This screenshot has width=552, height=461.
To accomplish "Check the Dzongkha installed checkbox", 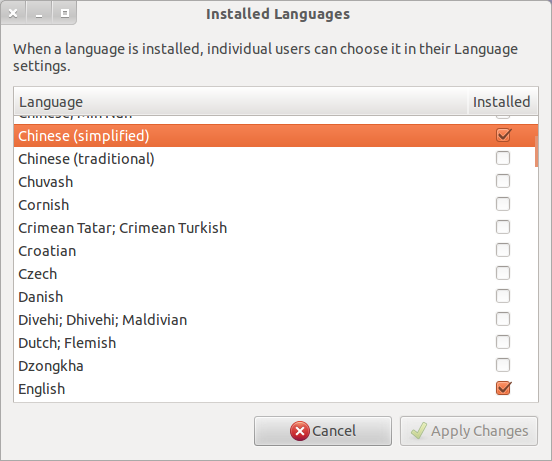I will pos(503,365).
